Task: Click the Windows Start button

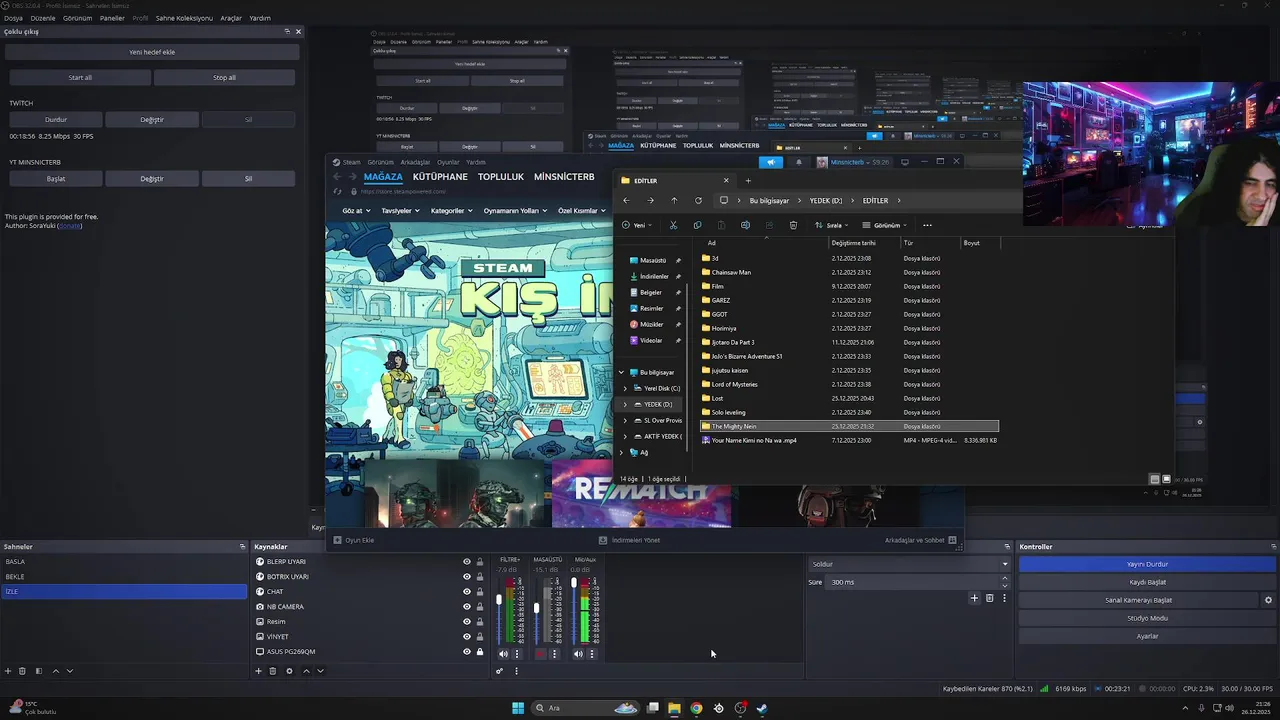Action: [x=518, y=708]
